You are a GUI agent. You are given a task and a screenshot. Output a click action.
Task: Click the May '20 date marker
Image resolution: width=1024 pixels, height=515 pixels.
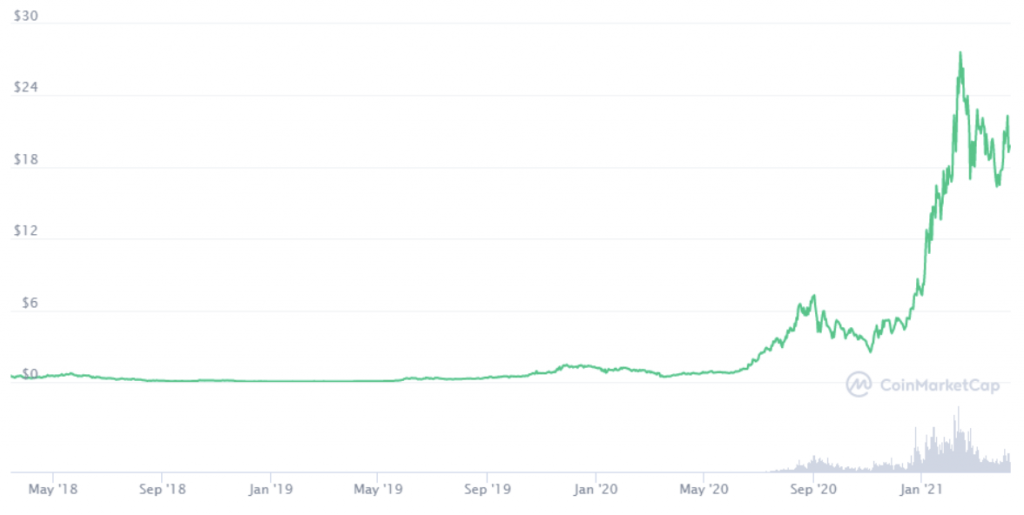703,489
